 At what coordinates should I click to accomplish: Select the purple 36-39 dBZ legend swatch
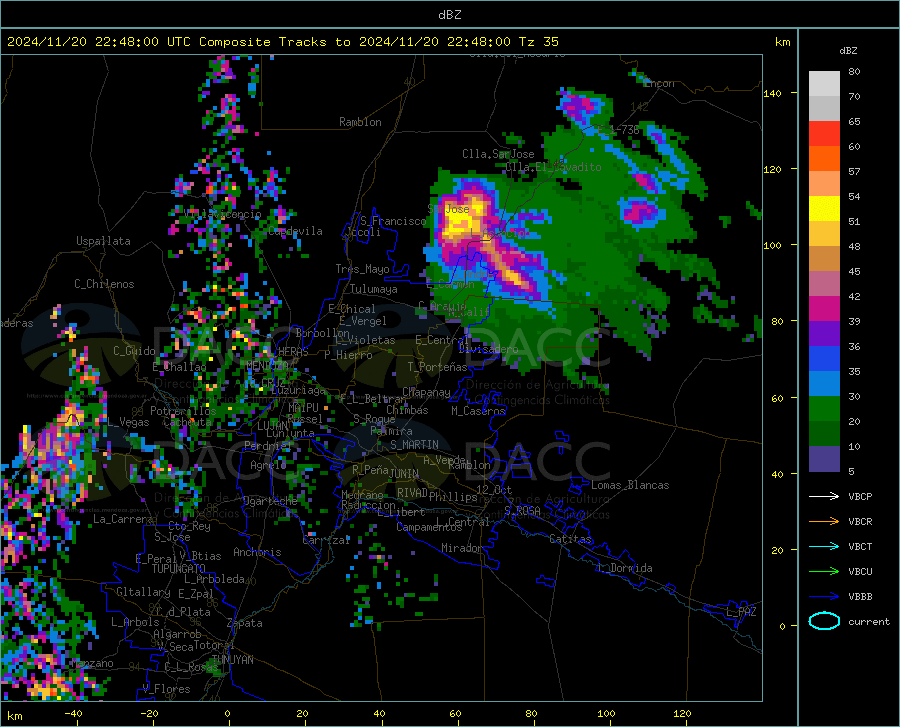click(x=824, y=334)
